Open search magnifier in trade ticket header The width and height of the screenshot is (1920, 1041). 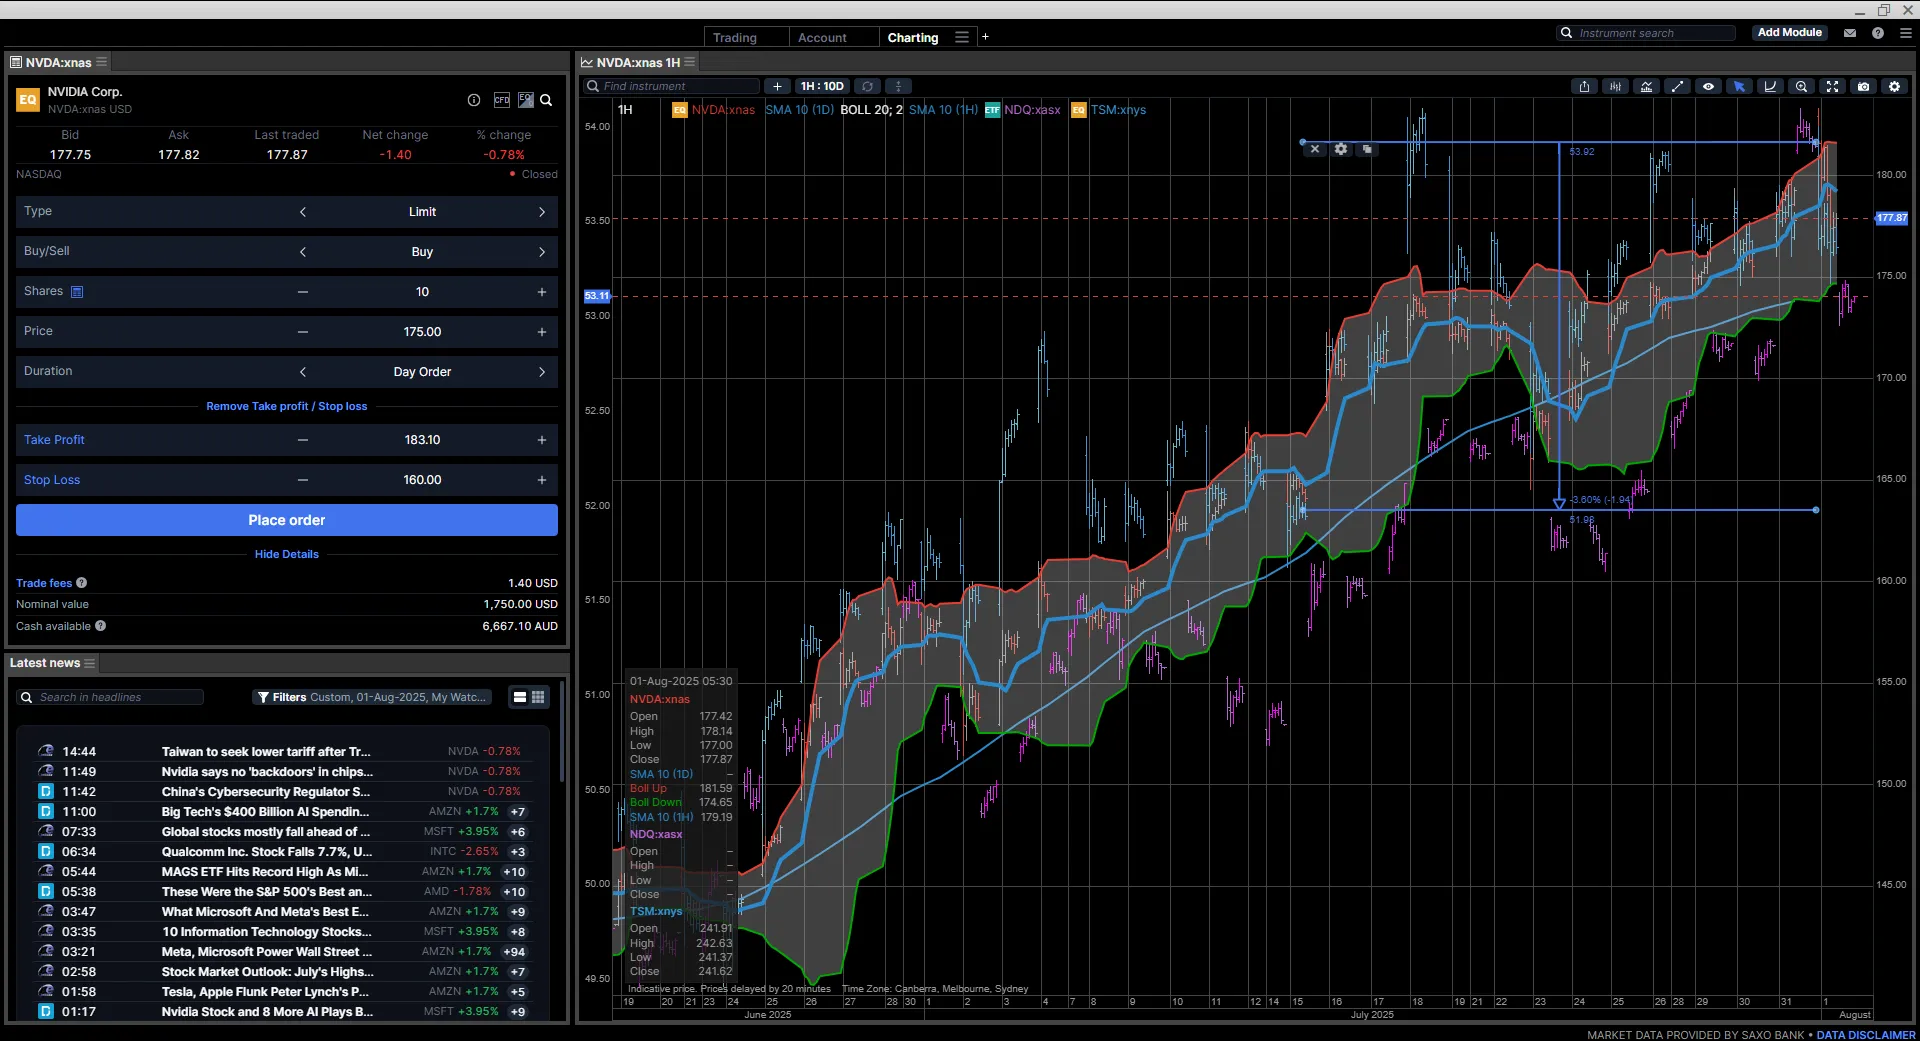click(546, 100)
